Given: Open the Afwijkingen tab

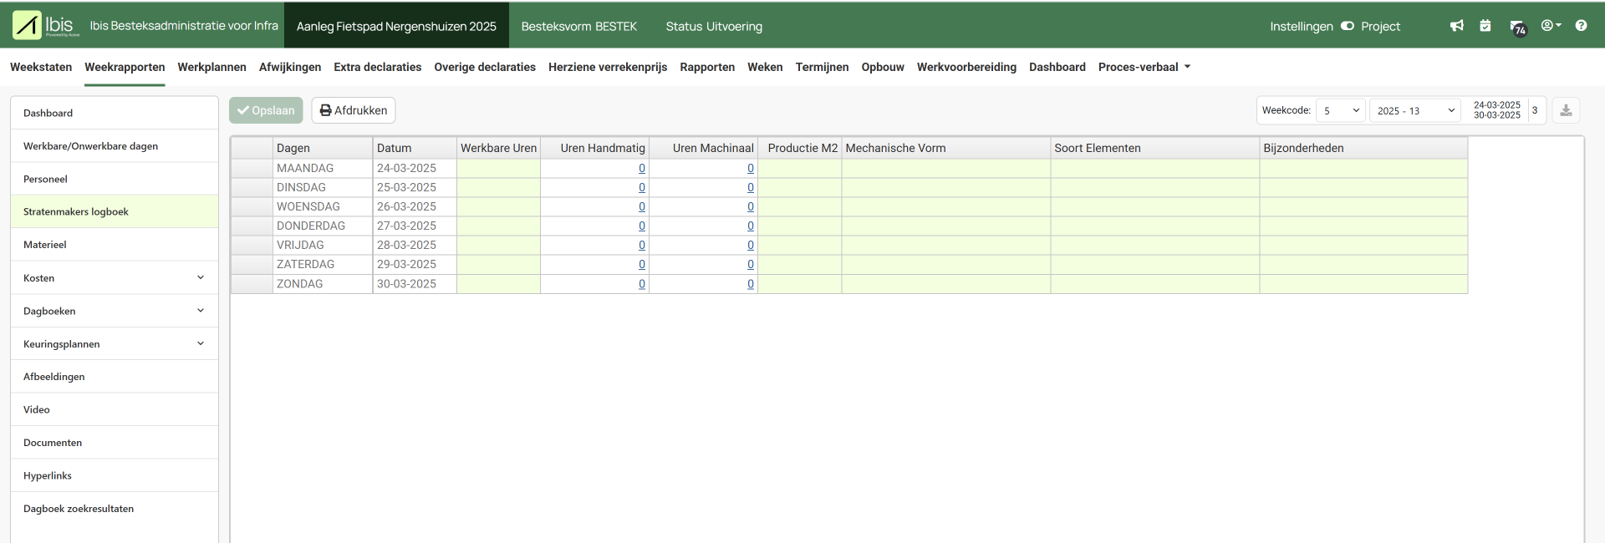Looking at the screenshot, I should click(x=290, y=67).
